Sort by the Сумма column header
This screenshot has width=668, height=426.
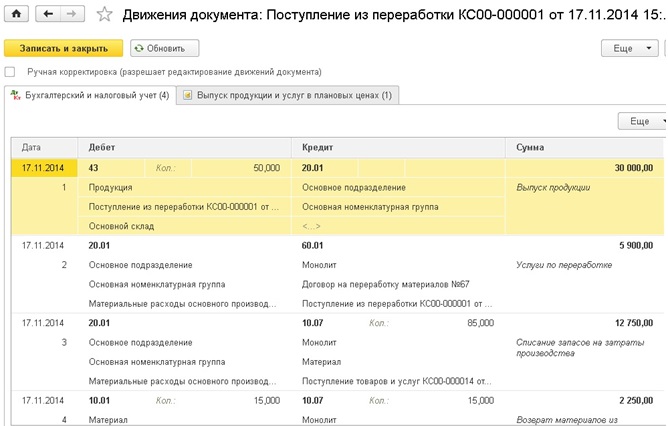pyautogui.click(x=584, y=147)
